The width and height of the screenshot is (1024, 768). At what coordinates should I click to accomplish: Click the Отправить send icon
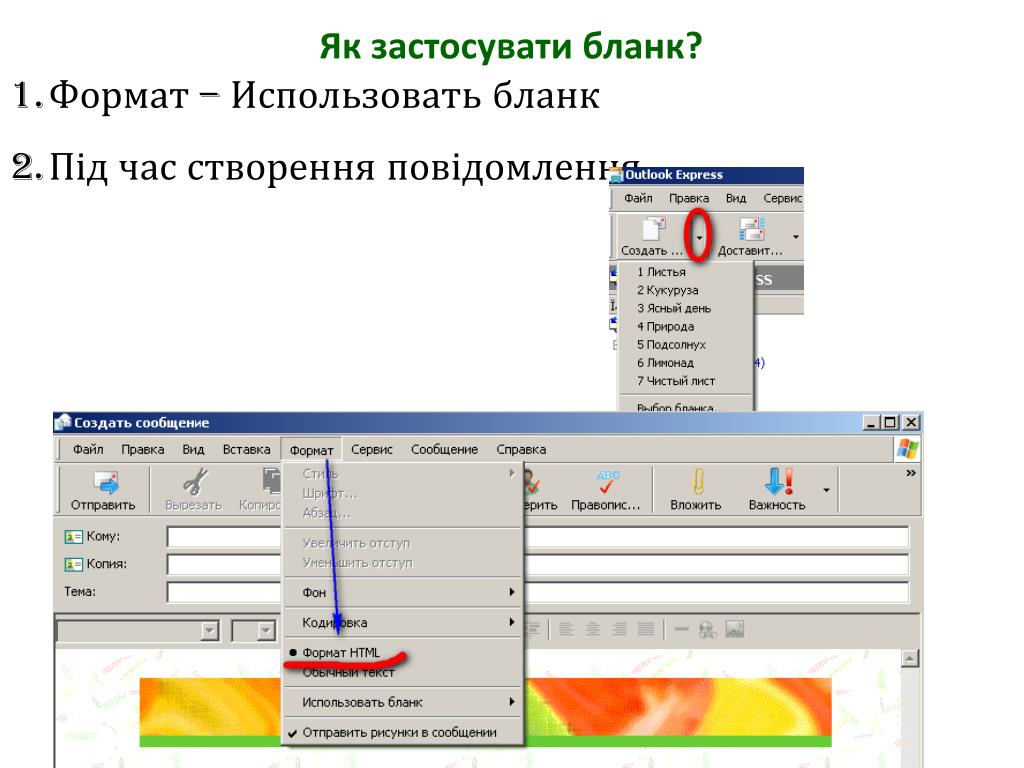(106, 483)
